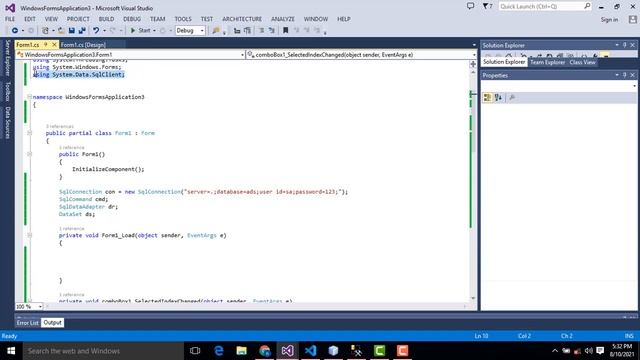Screen dimensions: 640x360
Task: Open the DEBUG menu
Action: click(132, 19)
